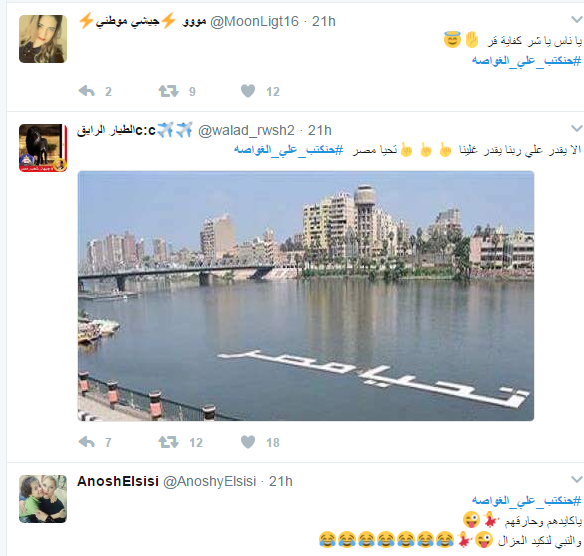This screenshot has height=556, width=584.
Task: Retweet the @MoonLigt16 tweet
Action: [168, 91]
